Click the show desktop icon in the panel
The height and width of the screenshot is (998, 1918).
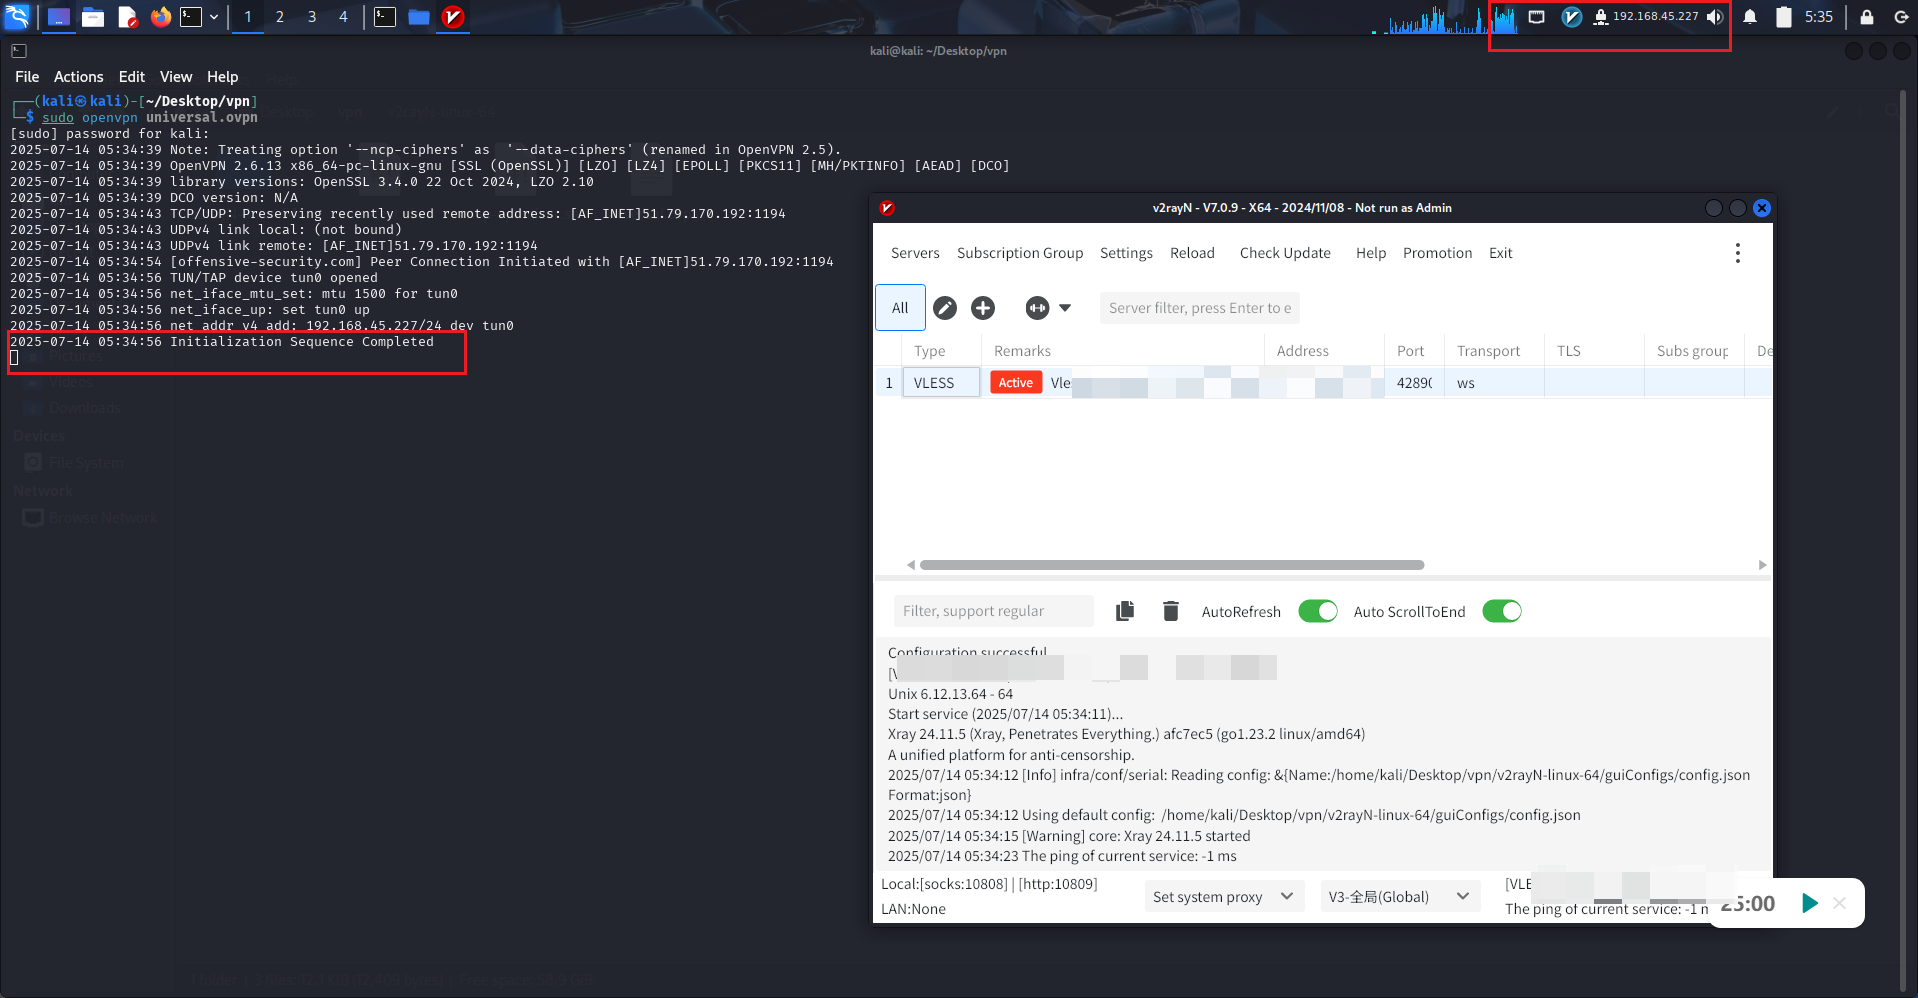[59, 17]
